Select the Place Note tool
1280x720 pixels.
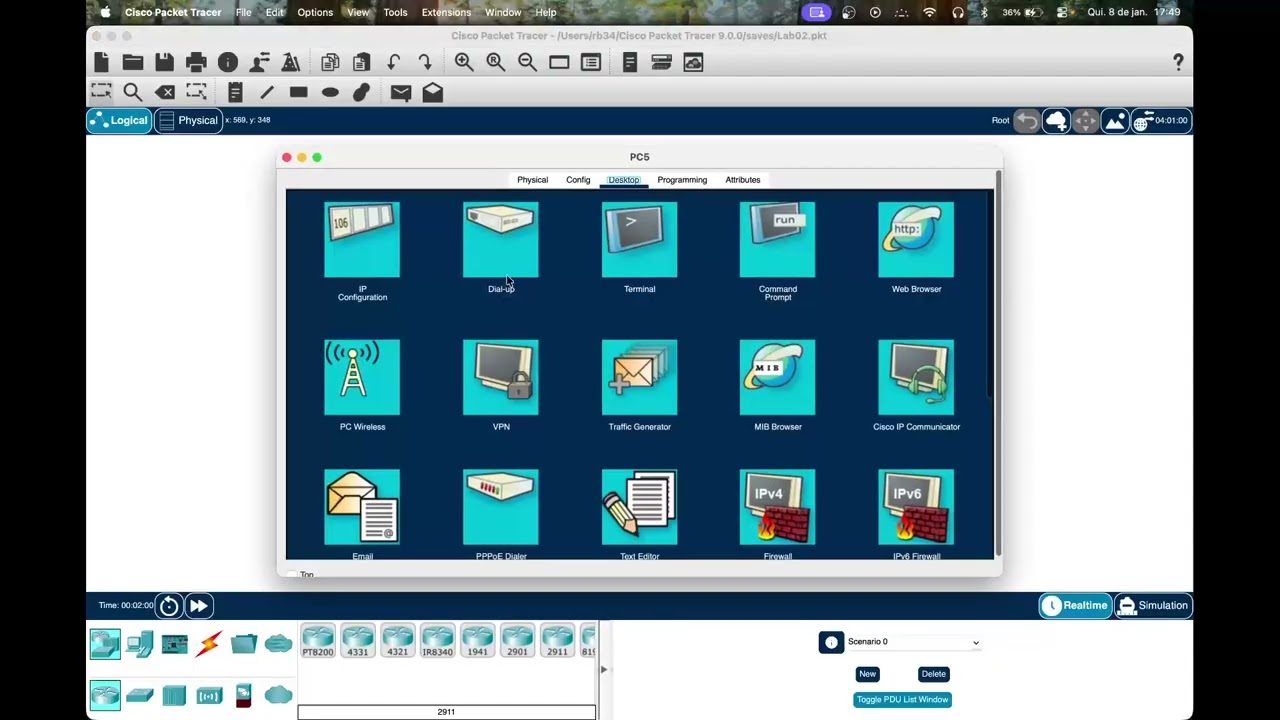235,92
